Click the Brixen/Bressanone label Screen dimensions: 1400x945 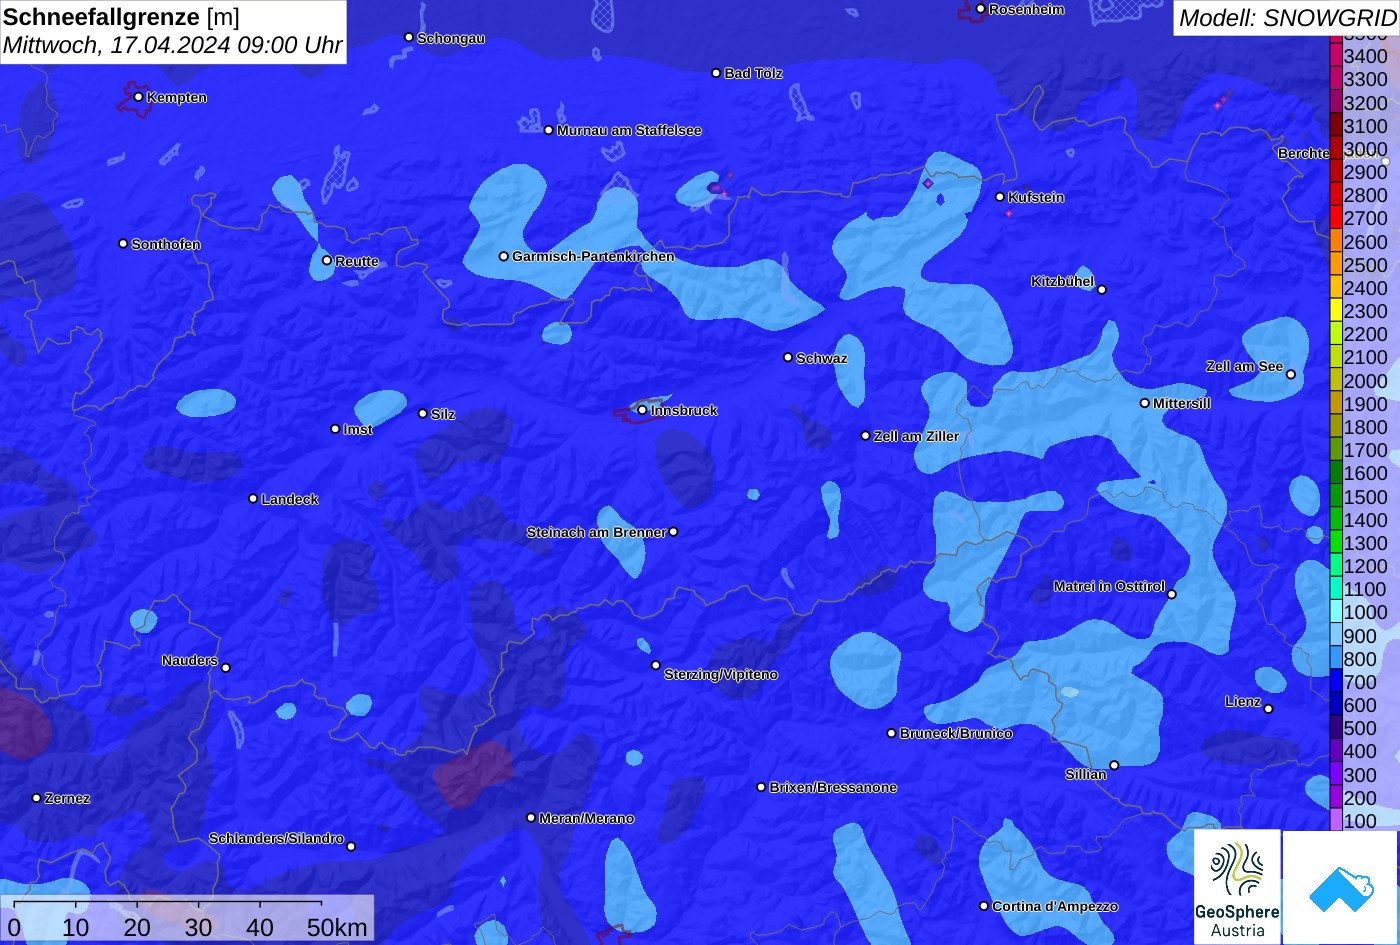833,788
